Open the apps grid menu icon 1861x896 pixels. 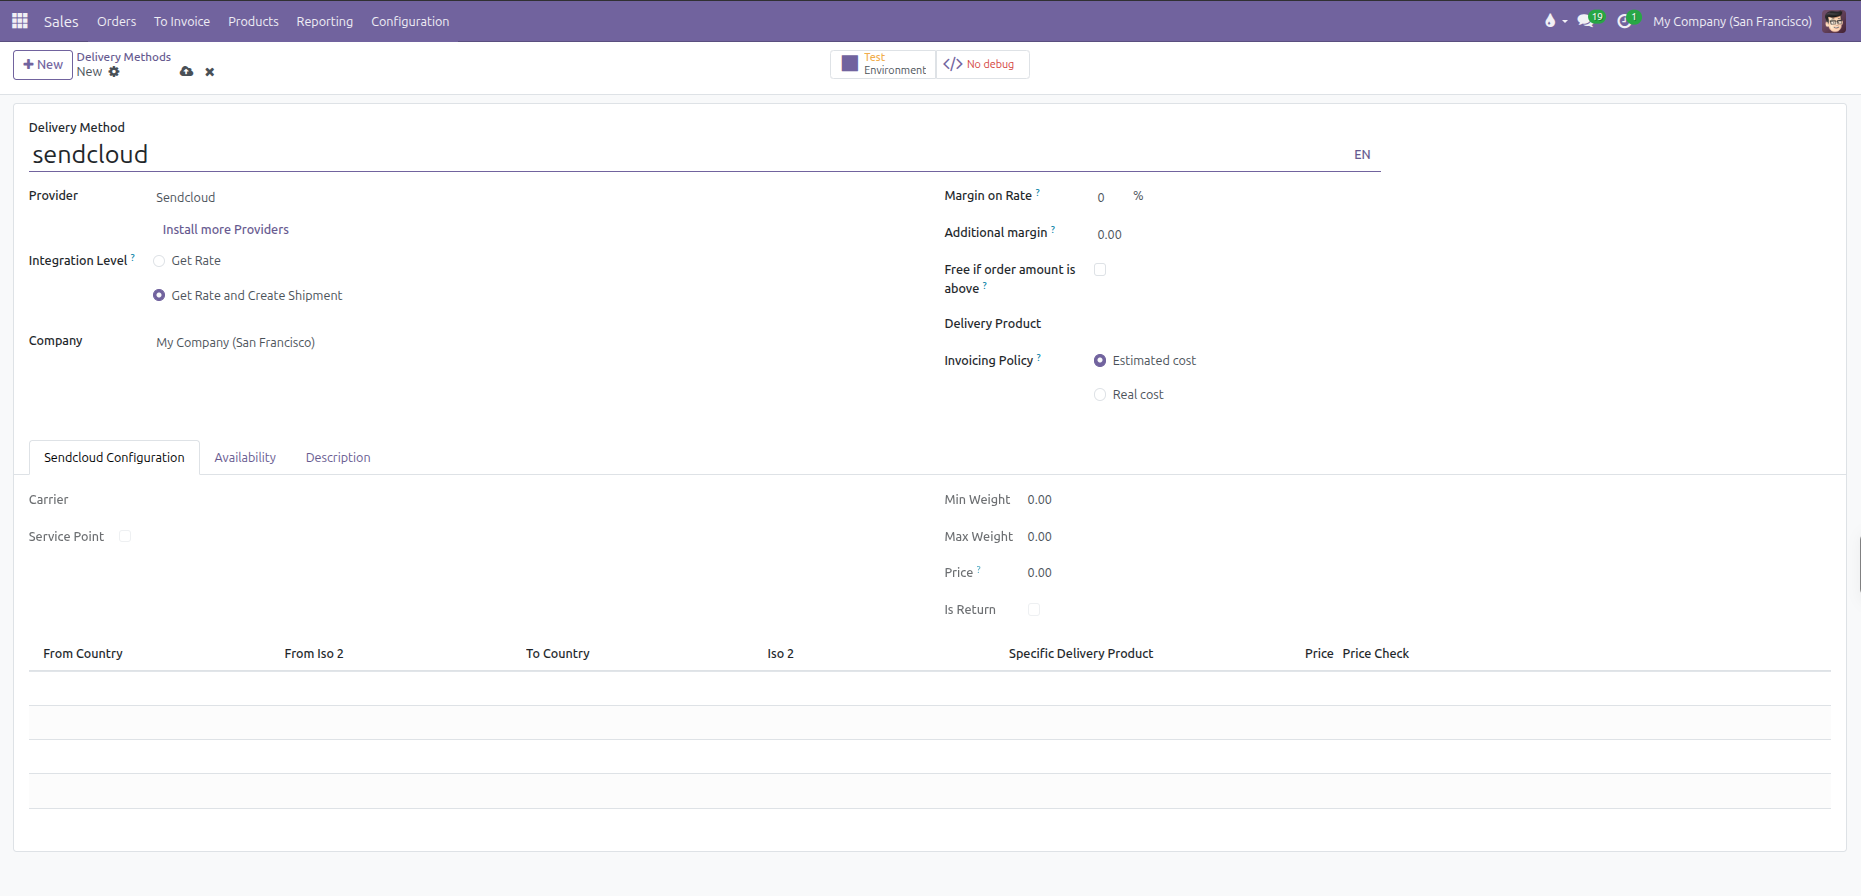point(19,21)
